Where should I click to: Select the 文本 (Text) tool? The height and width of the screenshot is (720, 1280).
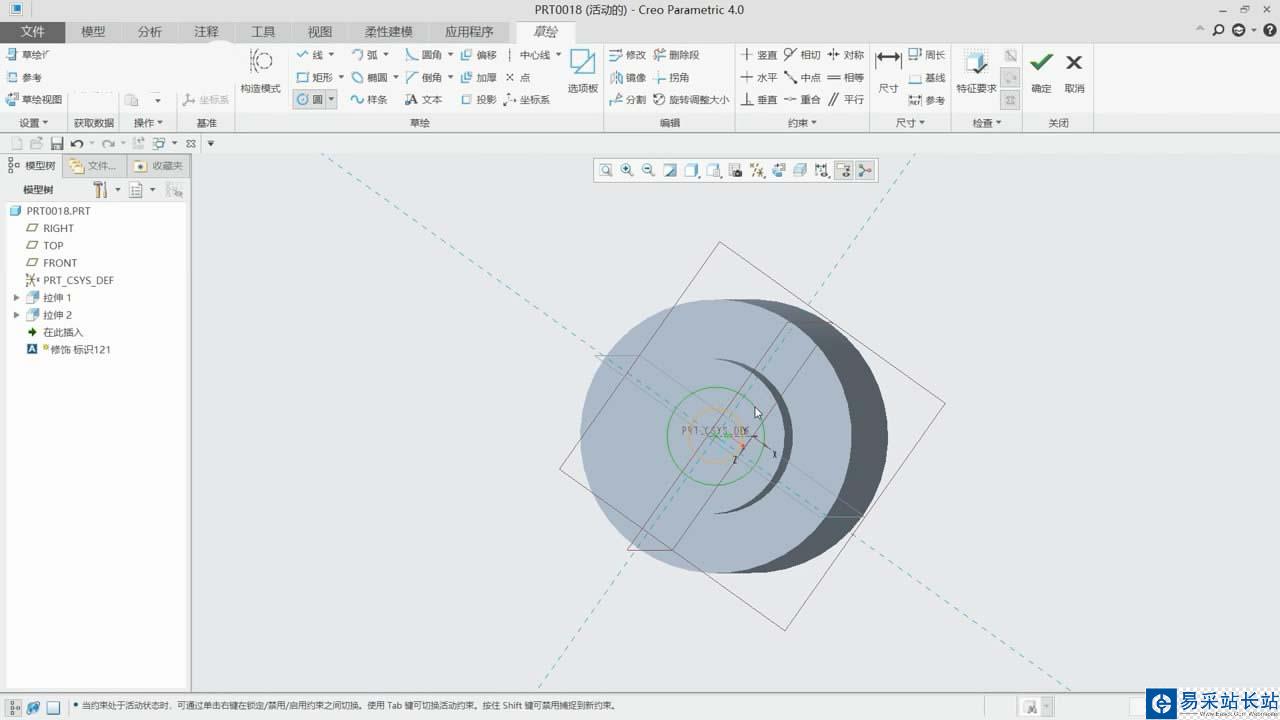click(x=424, y=99)
